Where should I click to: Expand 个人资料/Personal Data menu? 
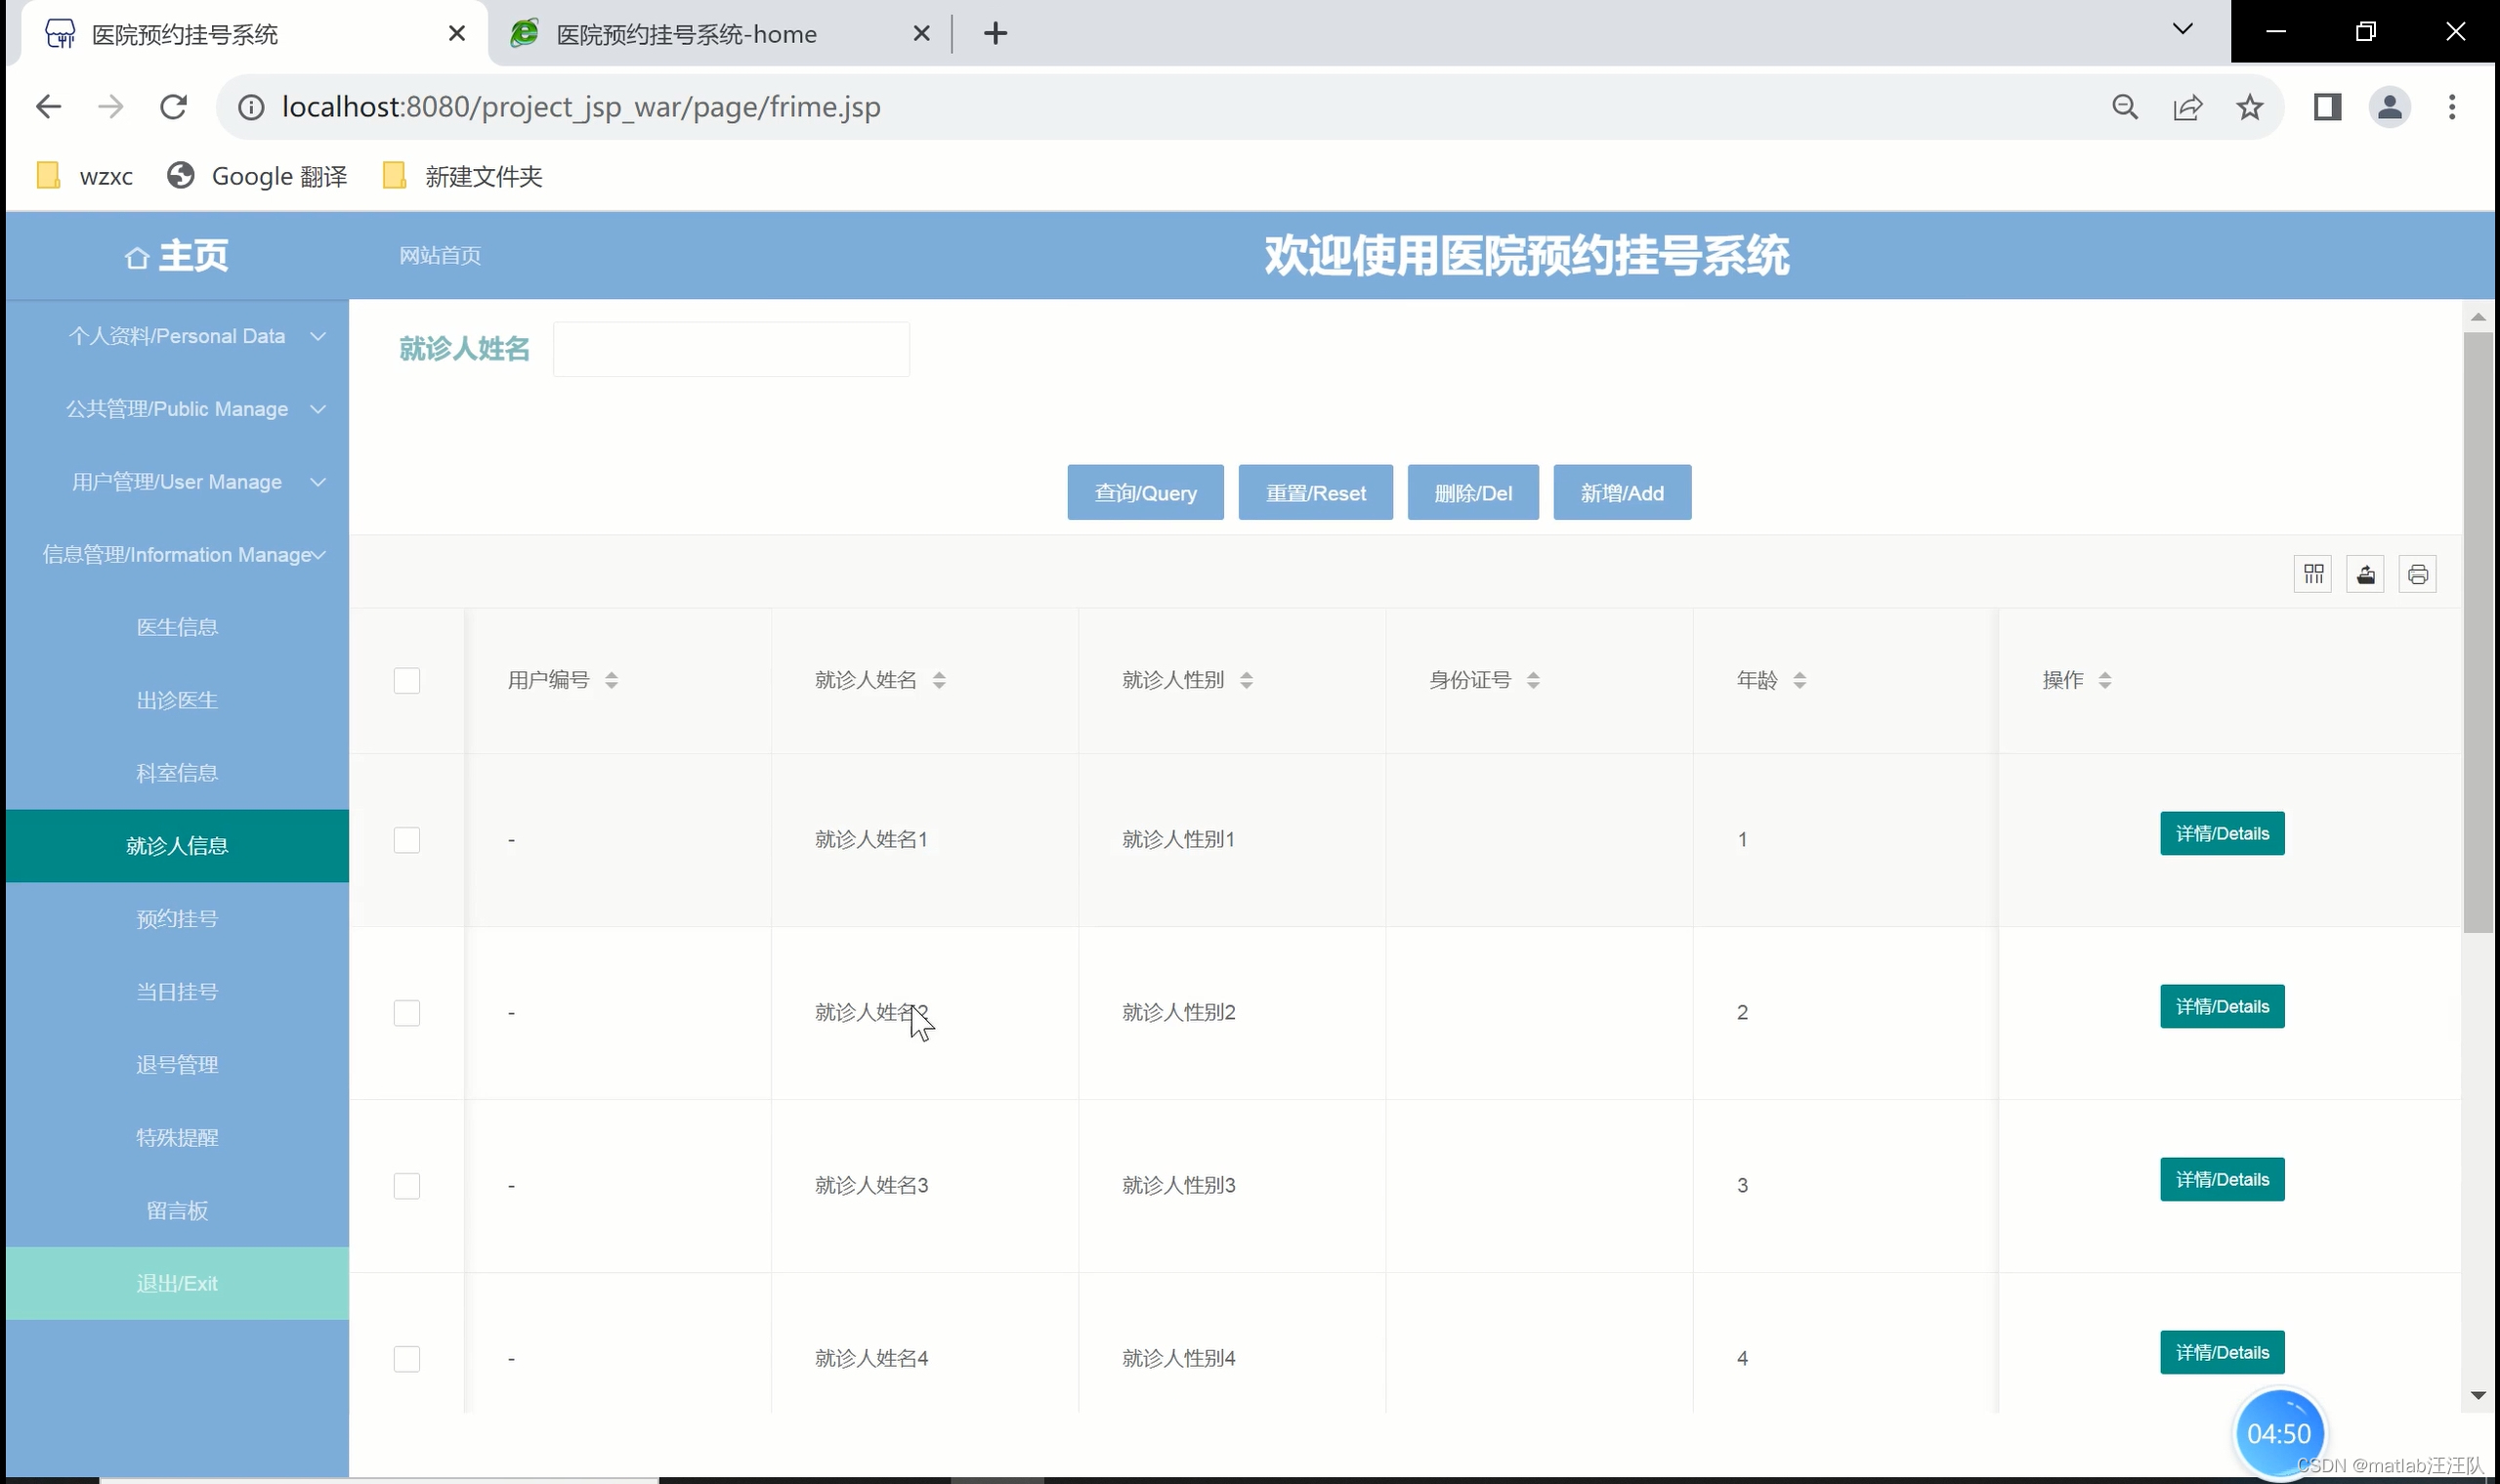[177, 336]
